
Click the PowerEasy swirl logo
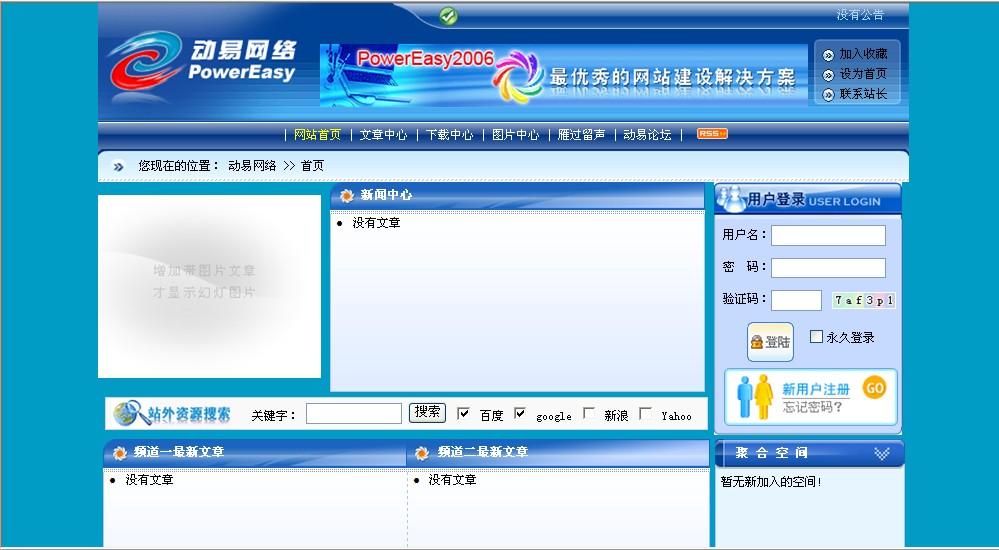tap(145, 61)
